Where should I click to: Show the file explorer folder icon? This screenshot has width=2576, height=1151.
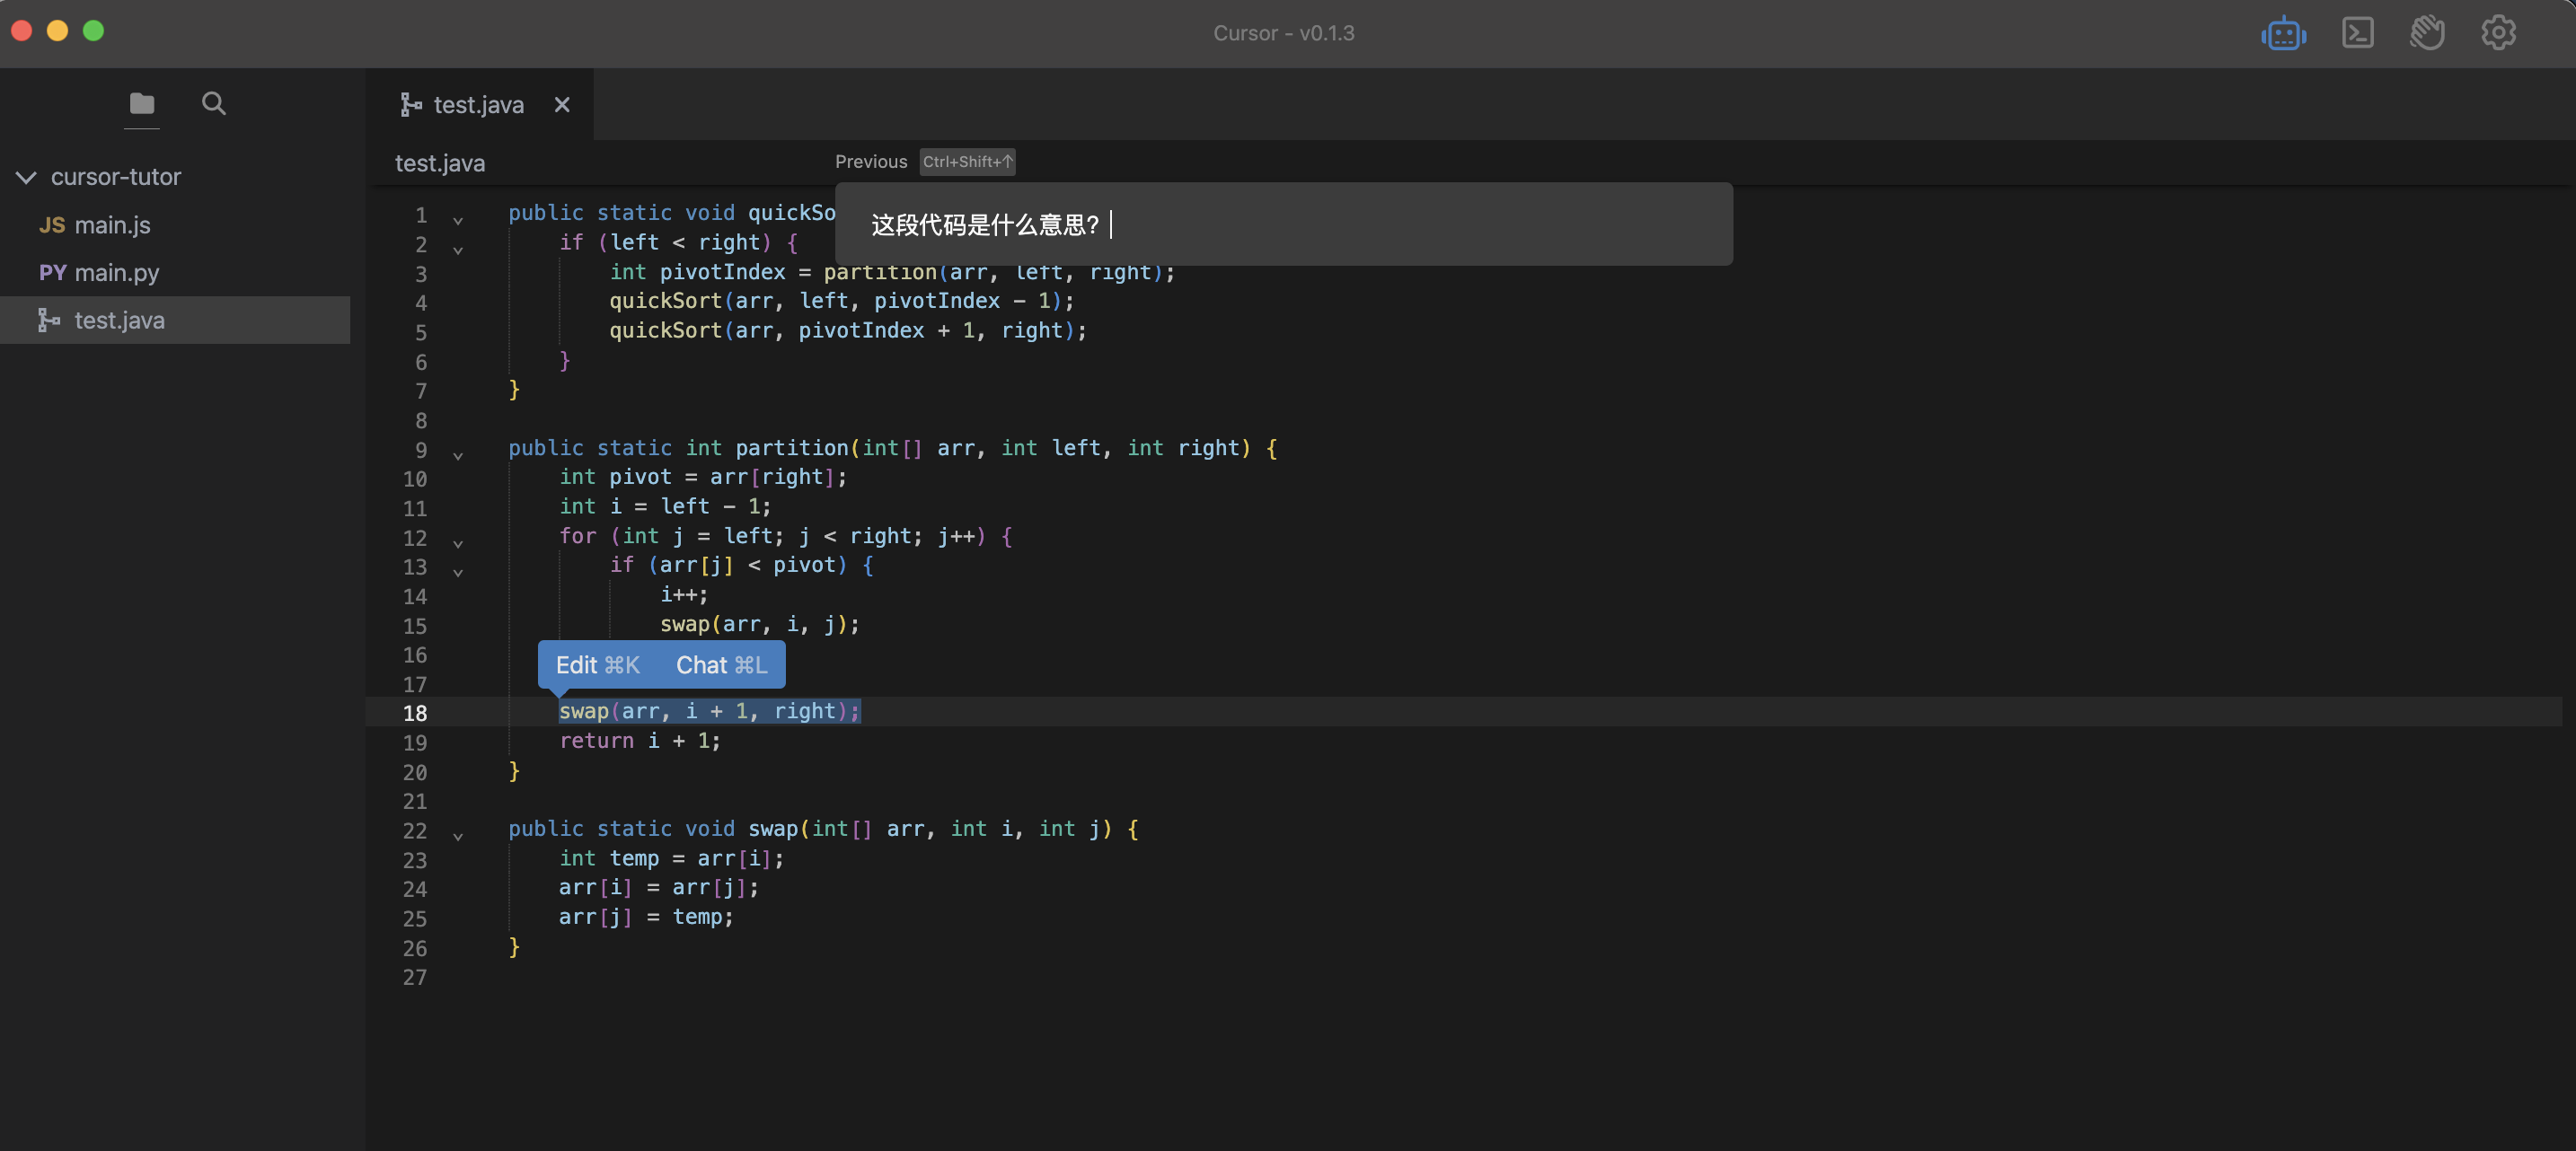142,103
